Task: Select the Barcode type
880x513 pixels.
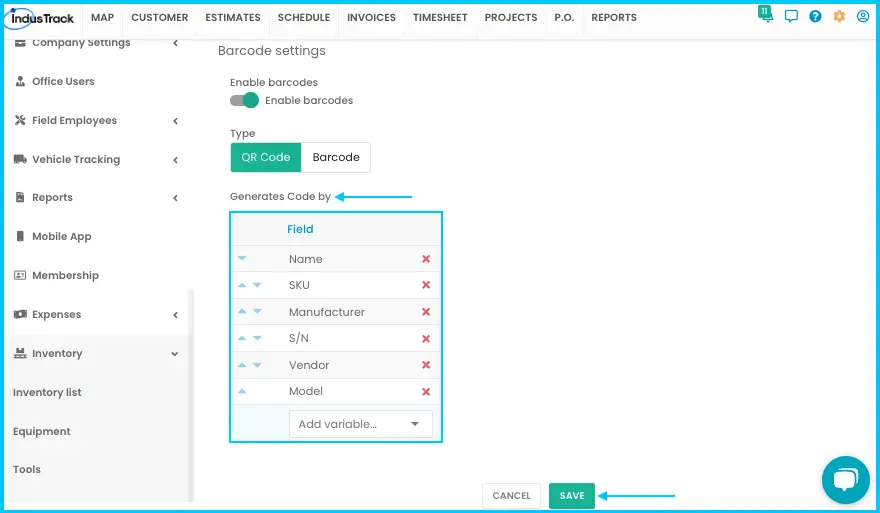Action: [336, 157]
